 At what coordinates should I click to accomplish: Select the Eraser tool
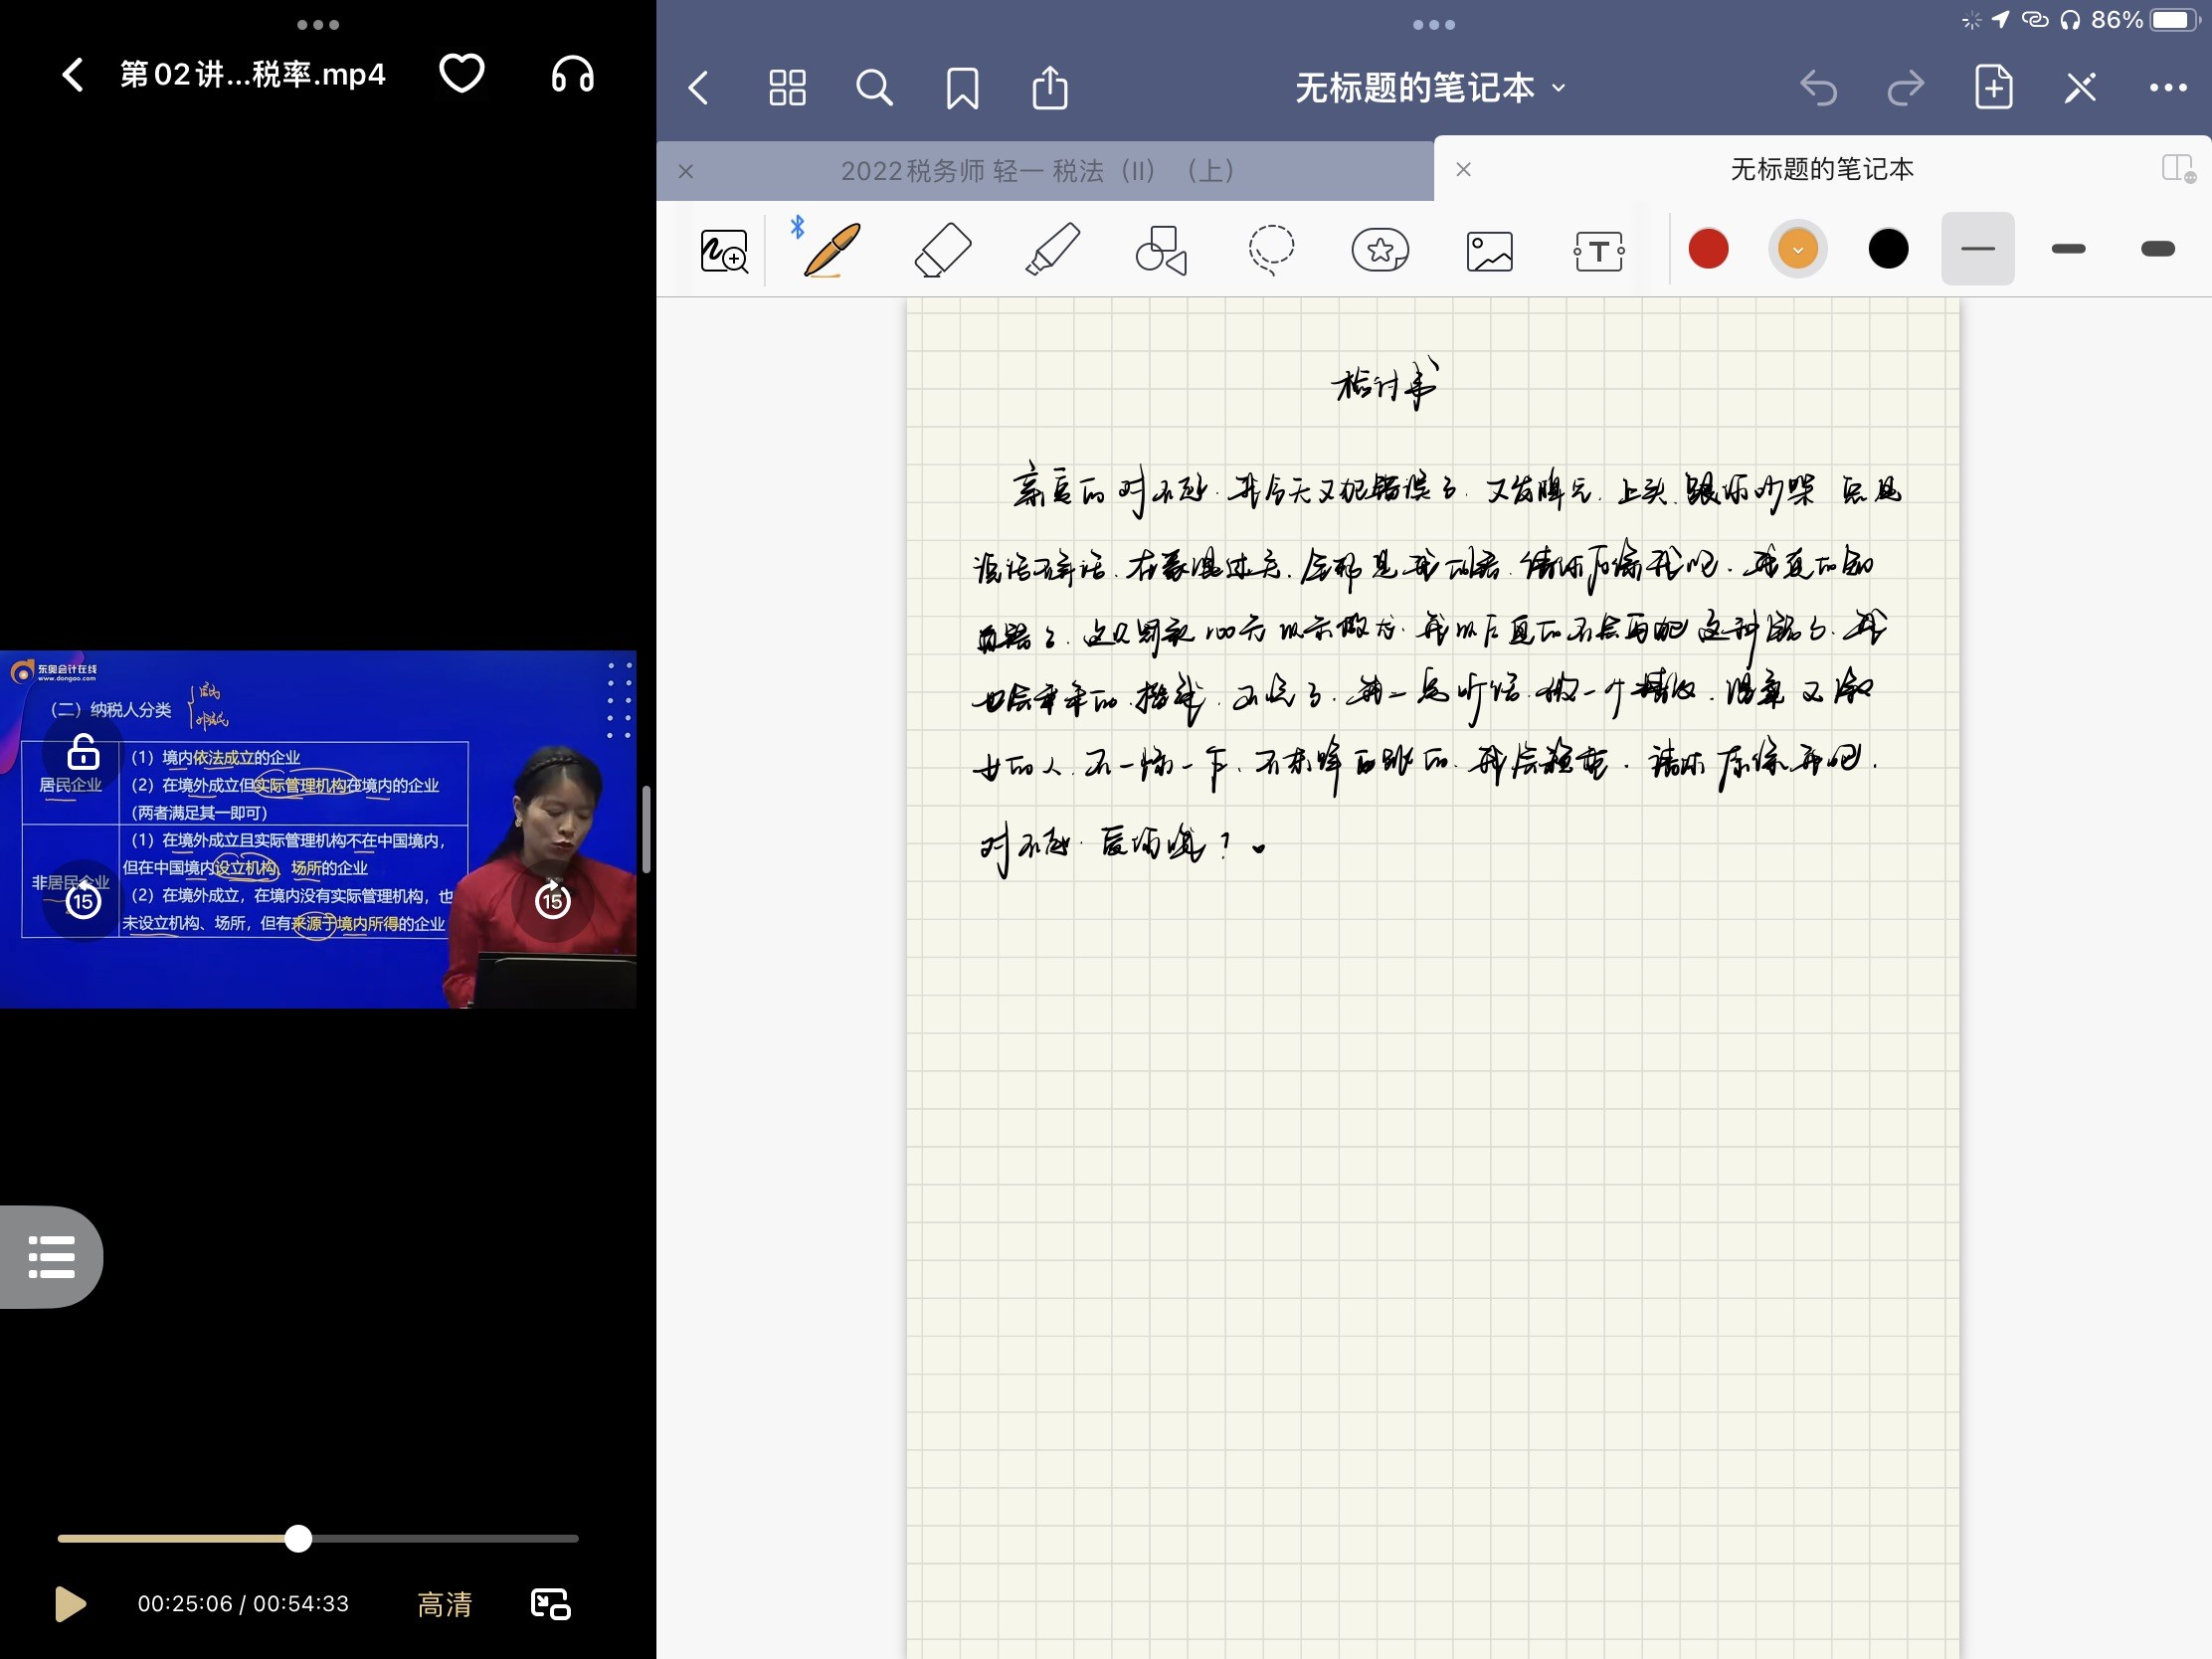(942, 249)
